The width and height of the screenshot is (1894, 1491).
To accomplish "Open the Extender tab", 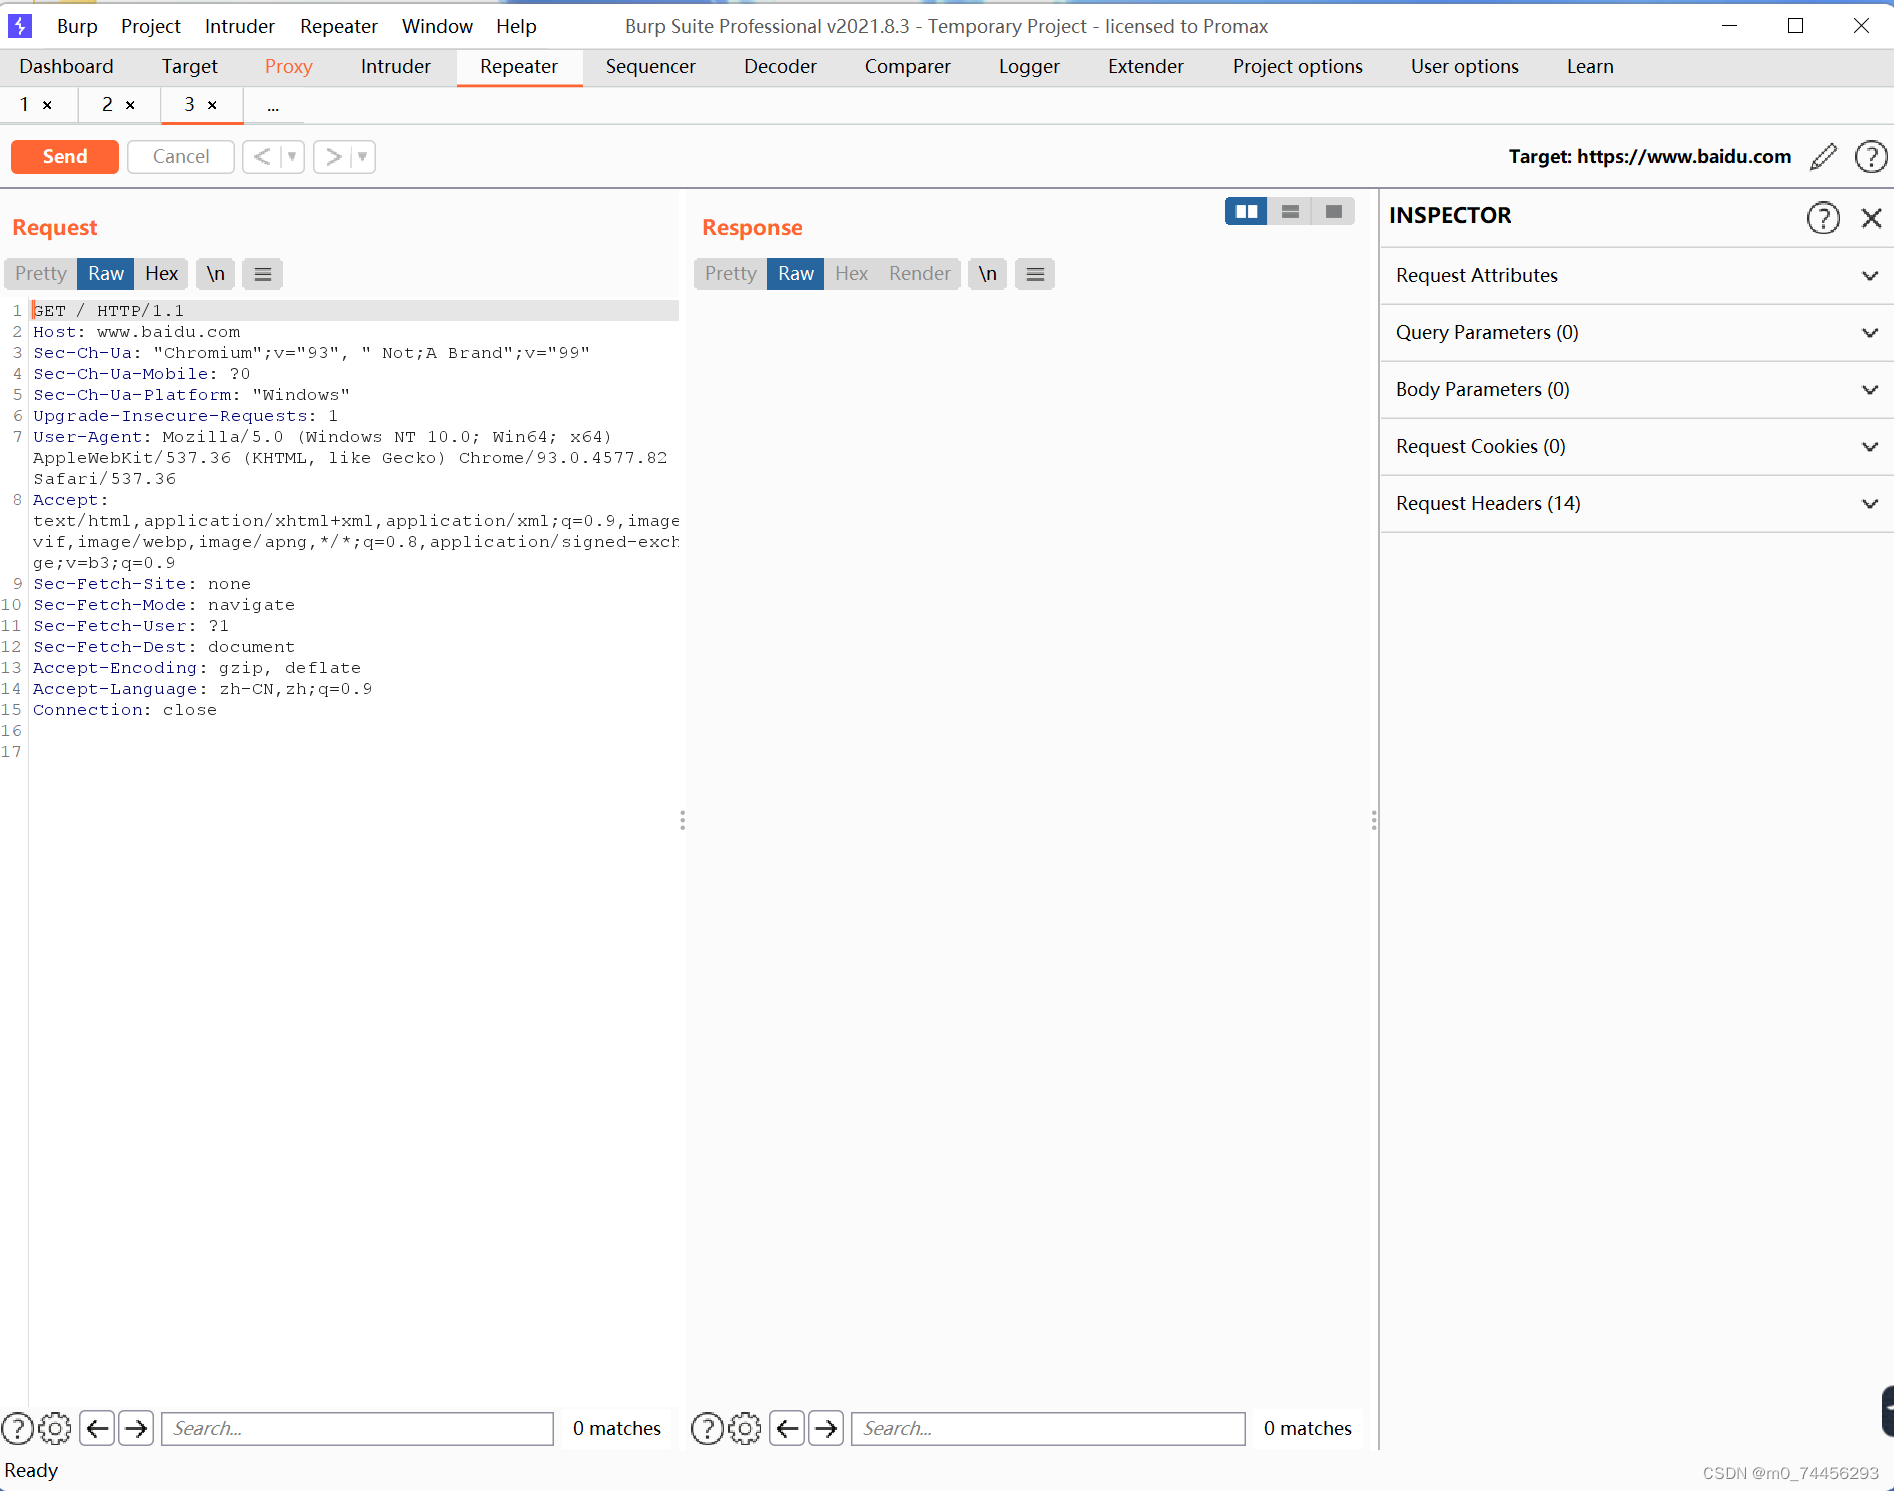I will tap(1146, 66).
